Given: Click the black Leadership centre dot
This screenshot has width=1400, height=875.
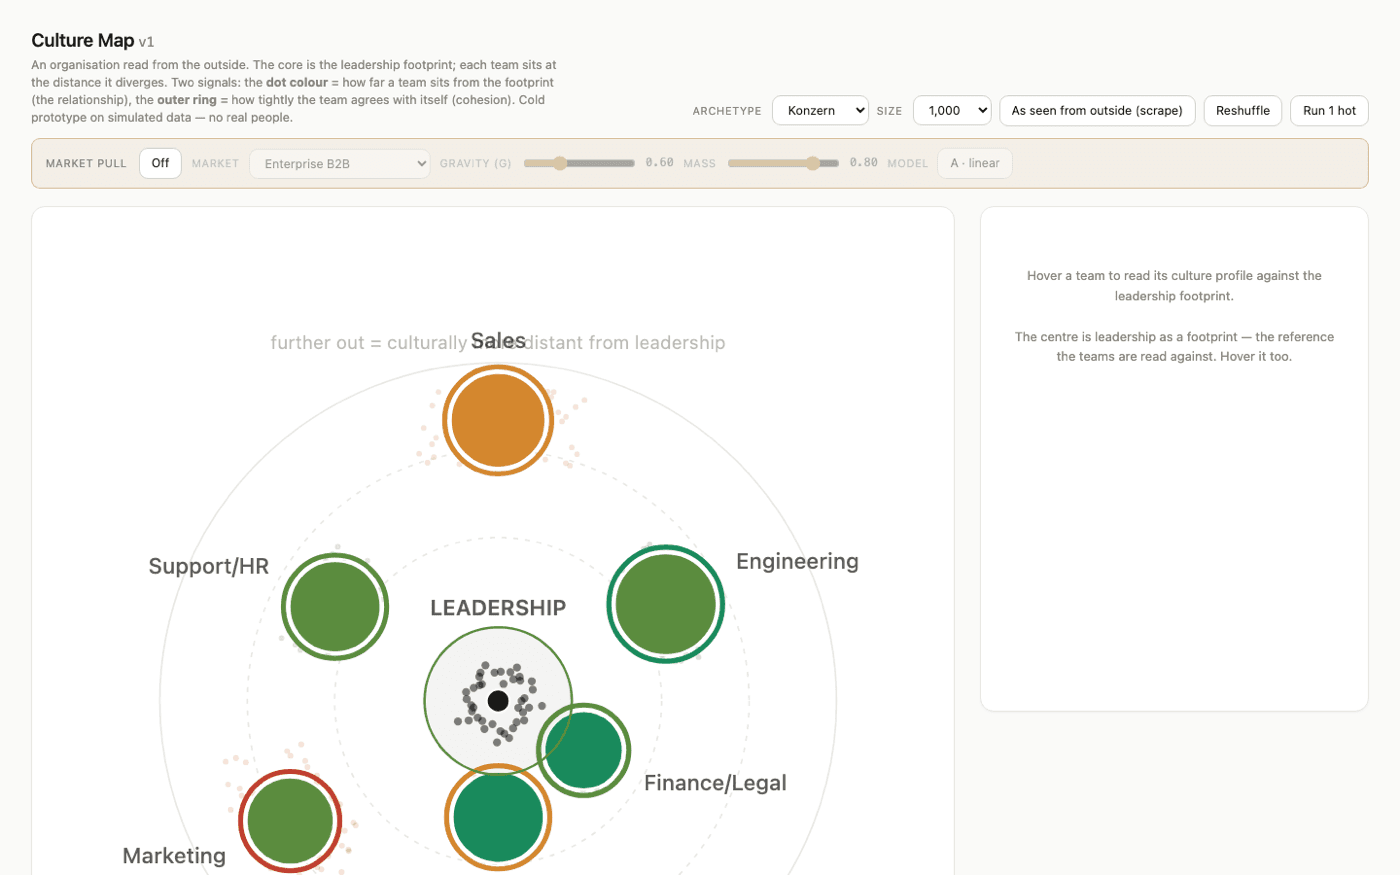Looking at the screenshot, I should click(498, 700).
